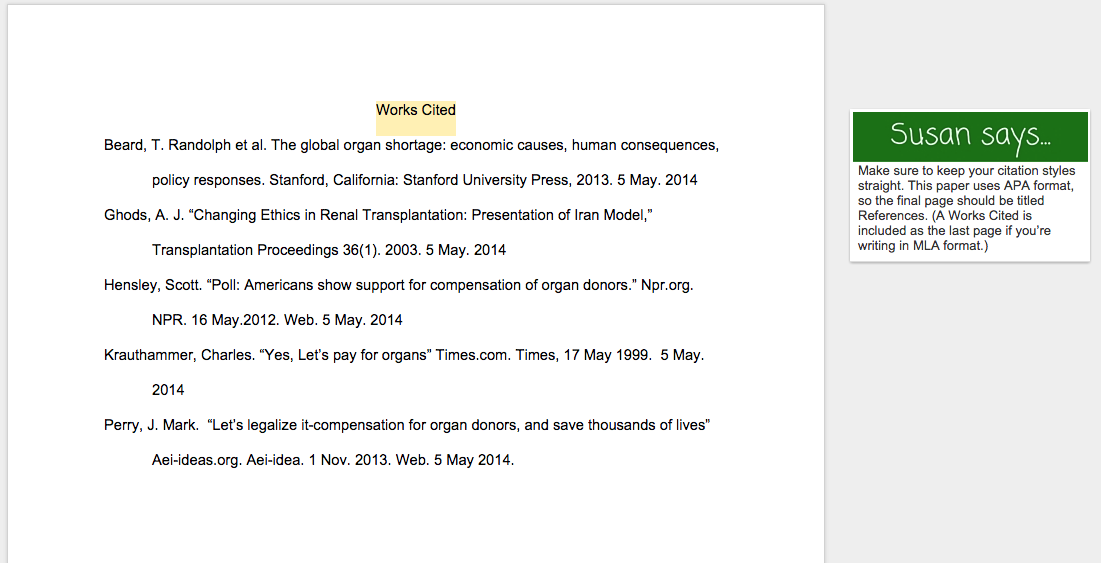Click Perry, J. Mark author name
1101x563 pixels.
coord(151,425)
